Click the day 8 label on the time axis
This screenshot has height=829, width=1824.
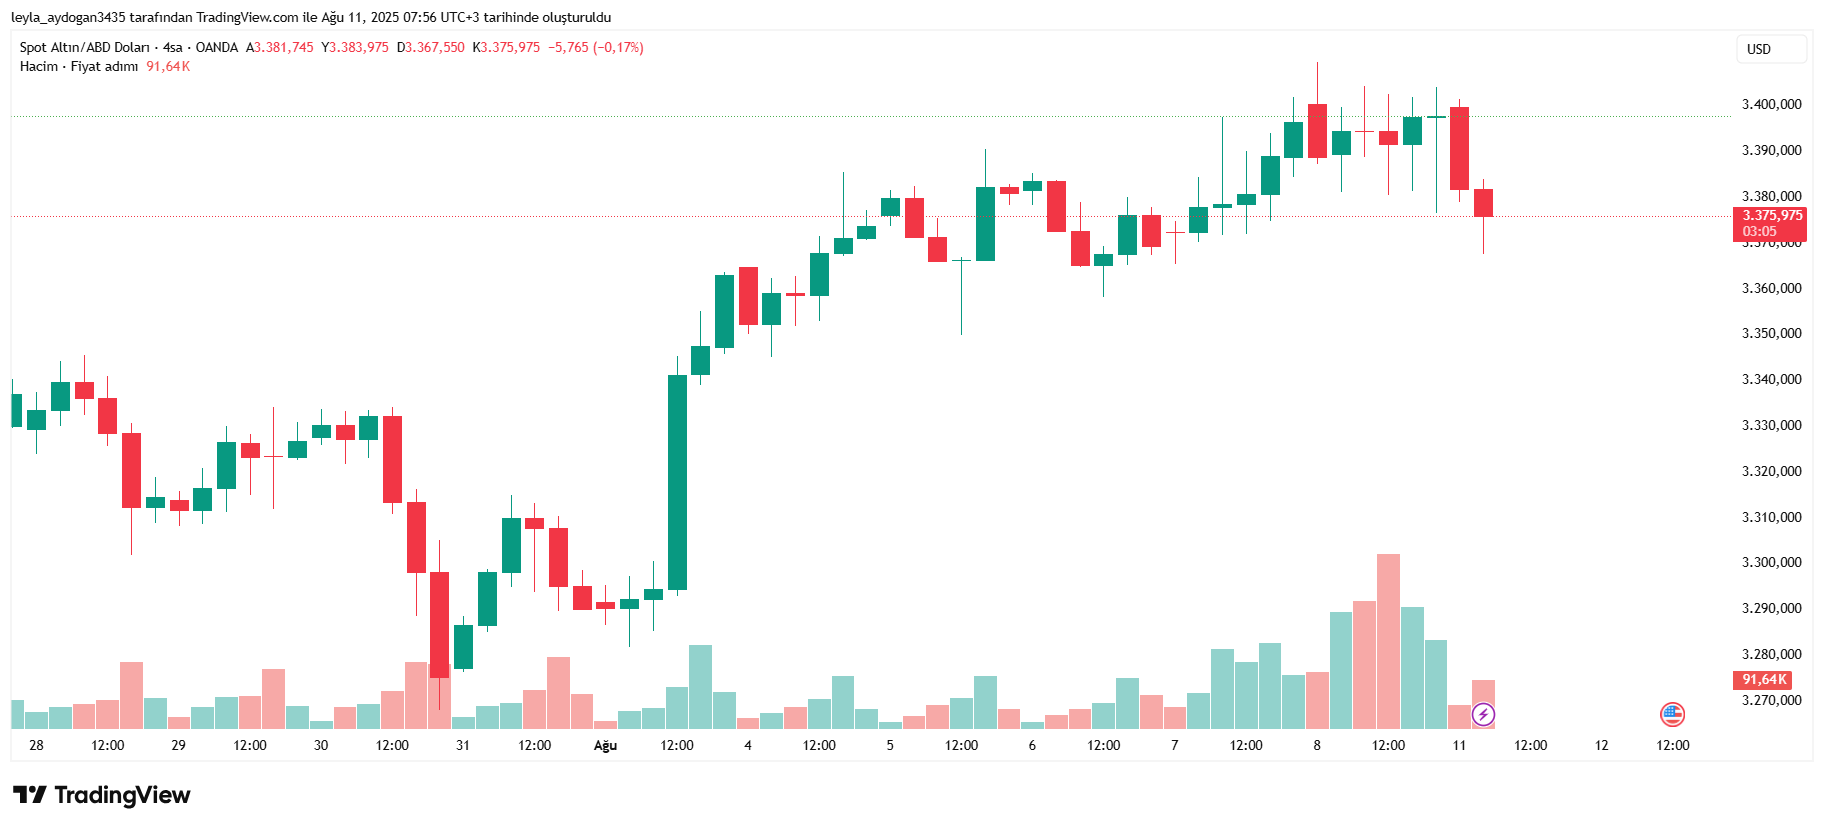[1317, 745]
